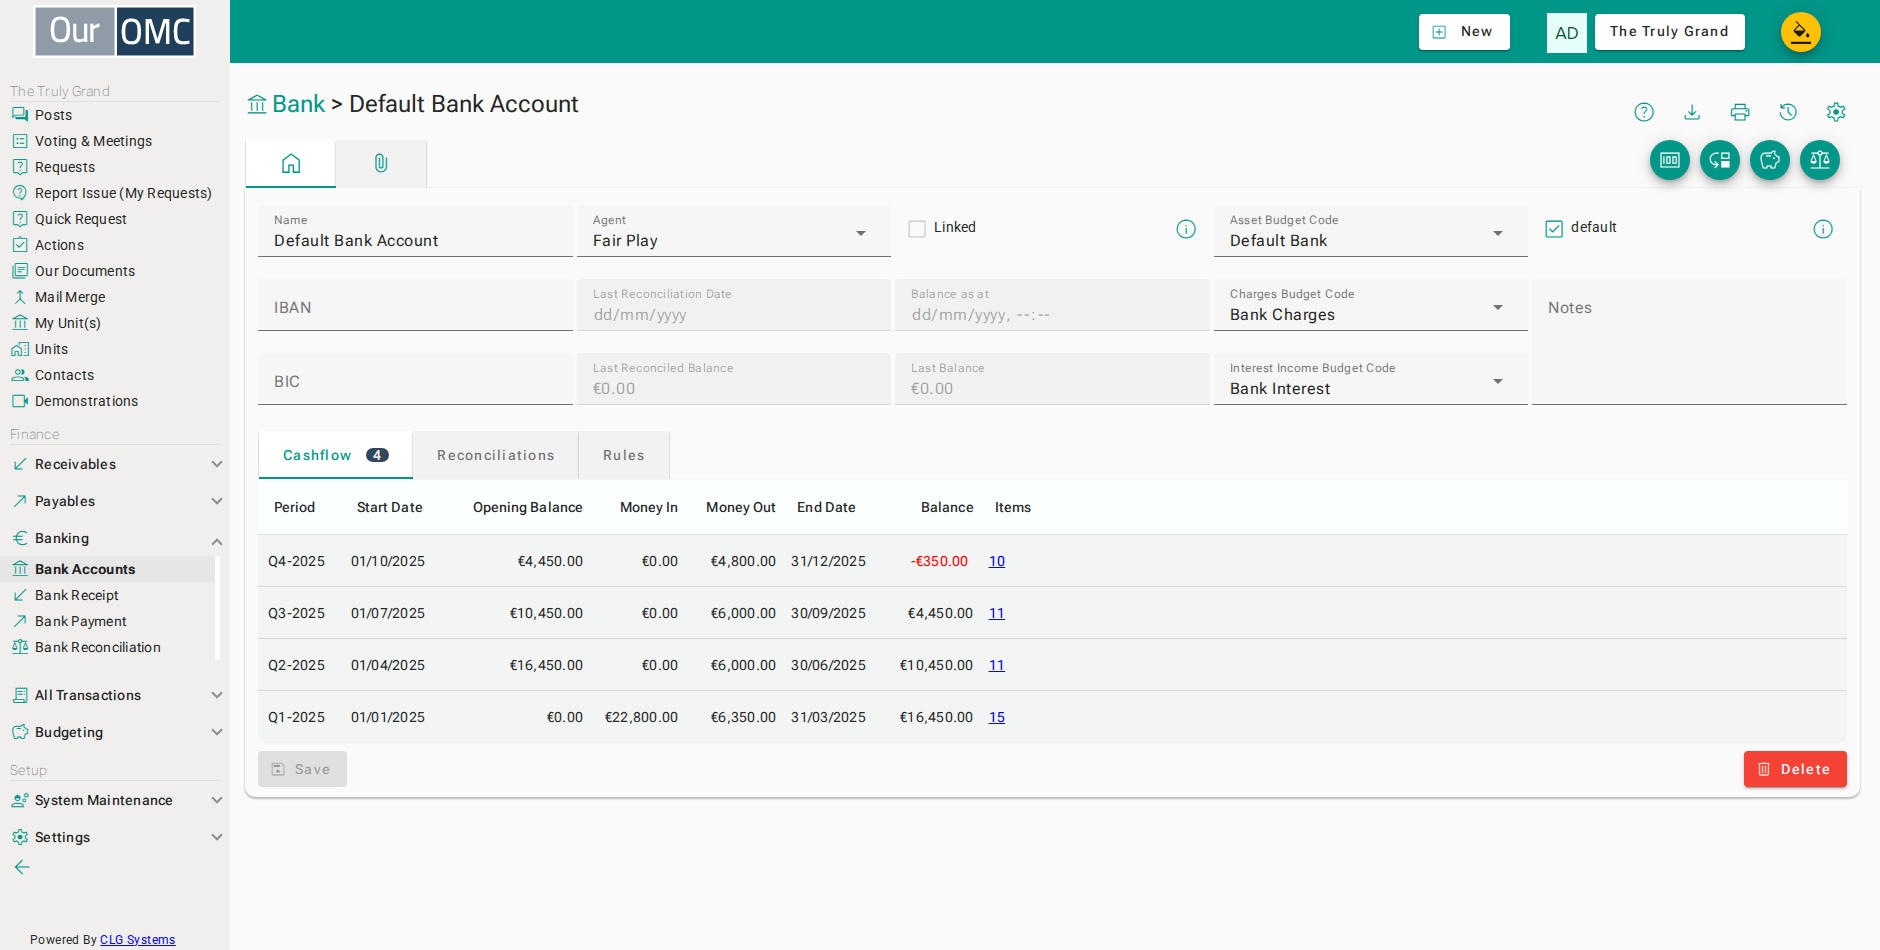This screenshot has height=950, width=1880.
Task: Switch to the Rules tab
Action: coord(624,455)
